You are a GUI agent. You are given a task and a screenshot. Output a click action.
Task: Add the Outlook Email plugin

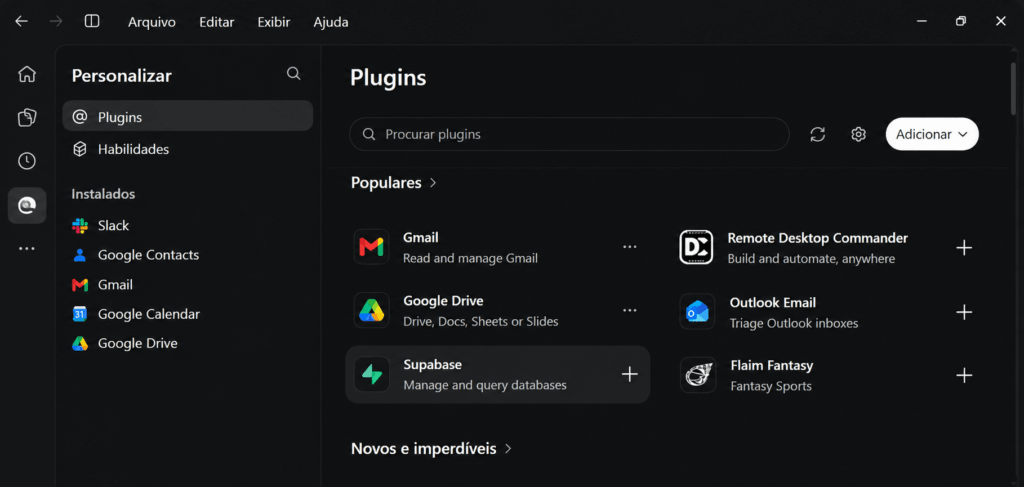pyautogui.click(x=964, y=312)
